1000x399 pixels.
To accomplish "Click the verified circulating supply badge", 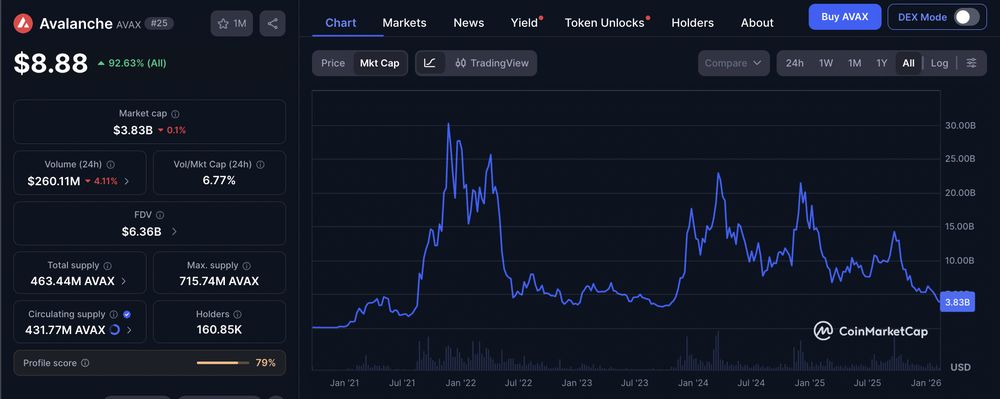I will coord(127,314).
